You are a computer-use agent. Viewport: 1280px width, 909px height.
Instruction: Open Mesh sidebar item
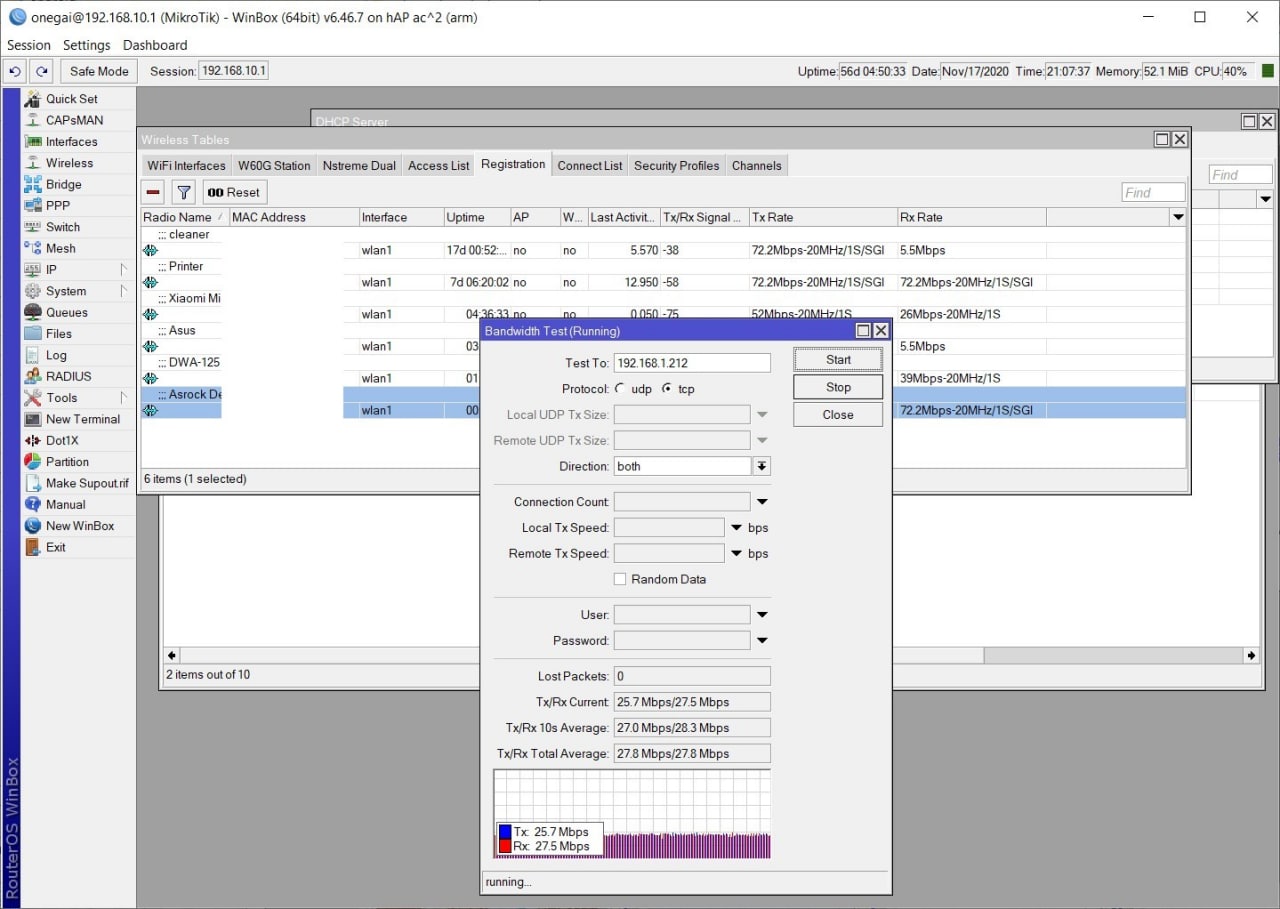[x=60, y=248]
